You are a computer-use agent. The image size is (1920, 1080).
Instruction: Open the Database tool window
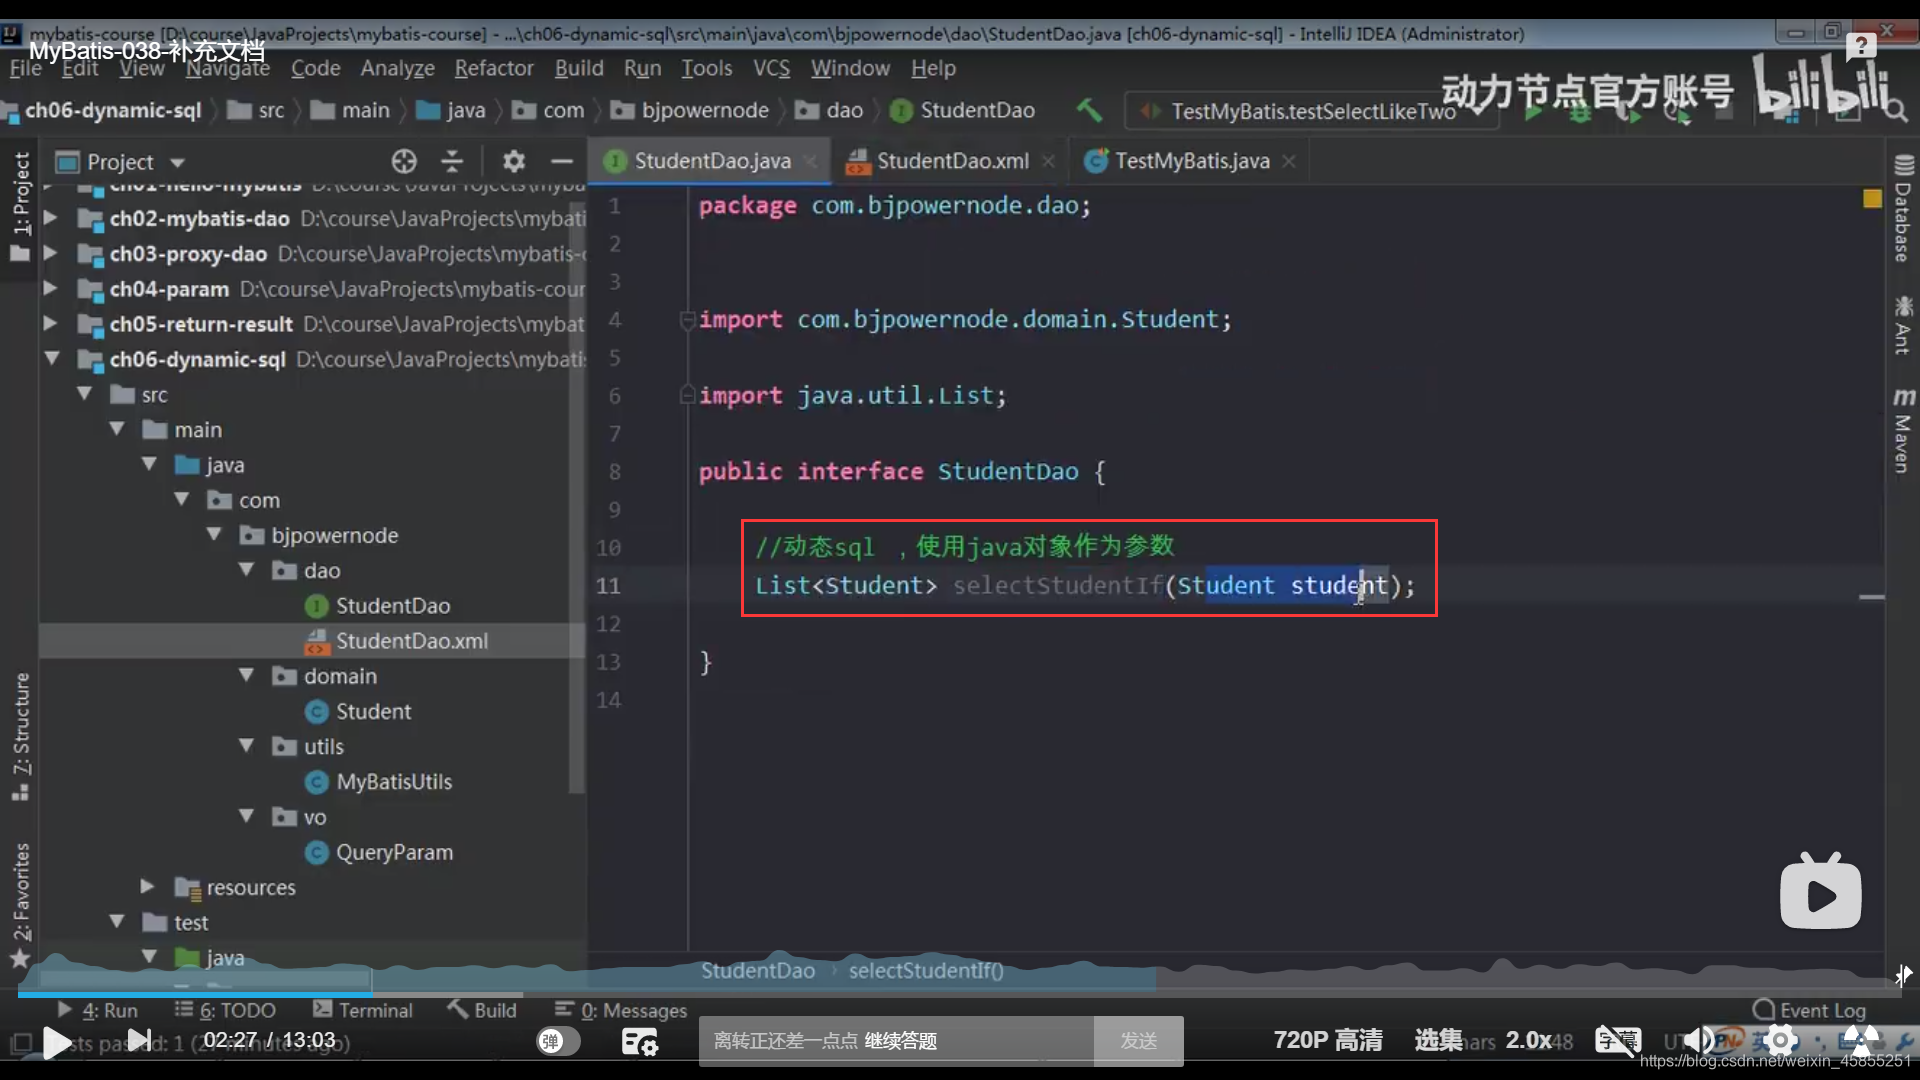(1902, 208)
